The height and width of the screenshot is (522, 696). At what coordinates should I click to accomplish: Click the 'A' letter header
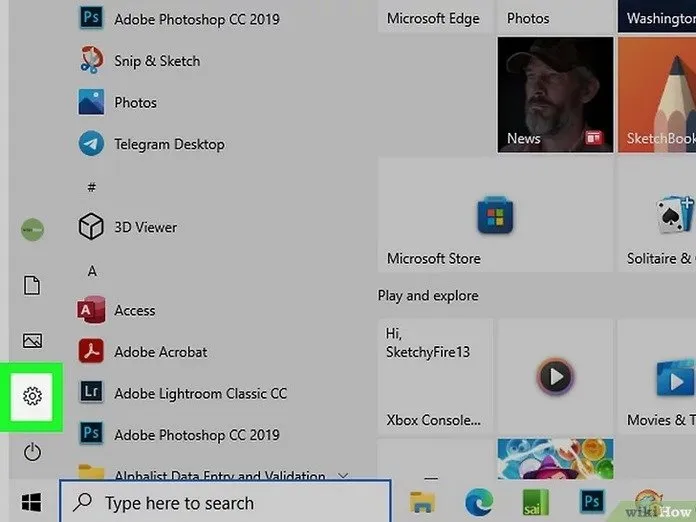coord(92,271)
